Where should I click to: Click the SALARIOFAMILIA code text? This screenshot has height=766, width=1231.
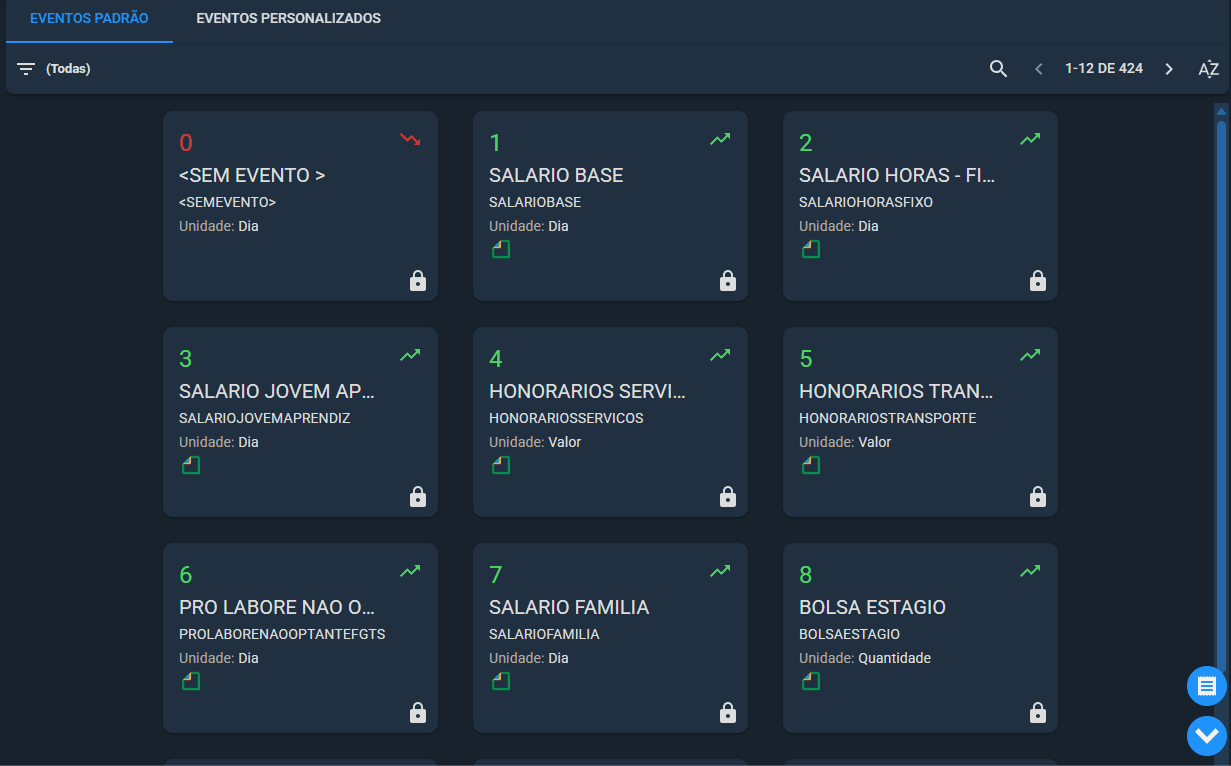coord(544,634)
